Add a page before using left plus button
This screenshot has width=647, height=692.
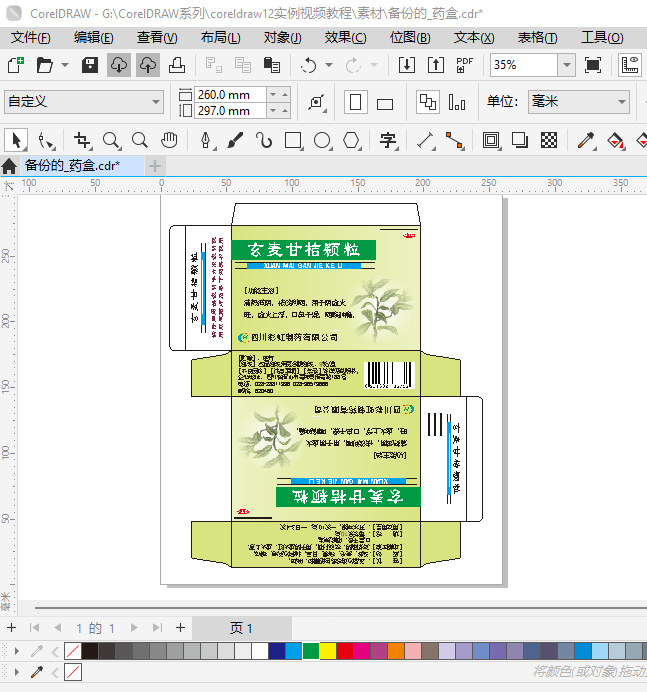tap(12, 628)
